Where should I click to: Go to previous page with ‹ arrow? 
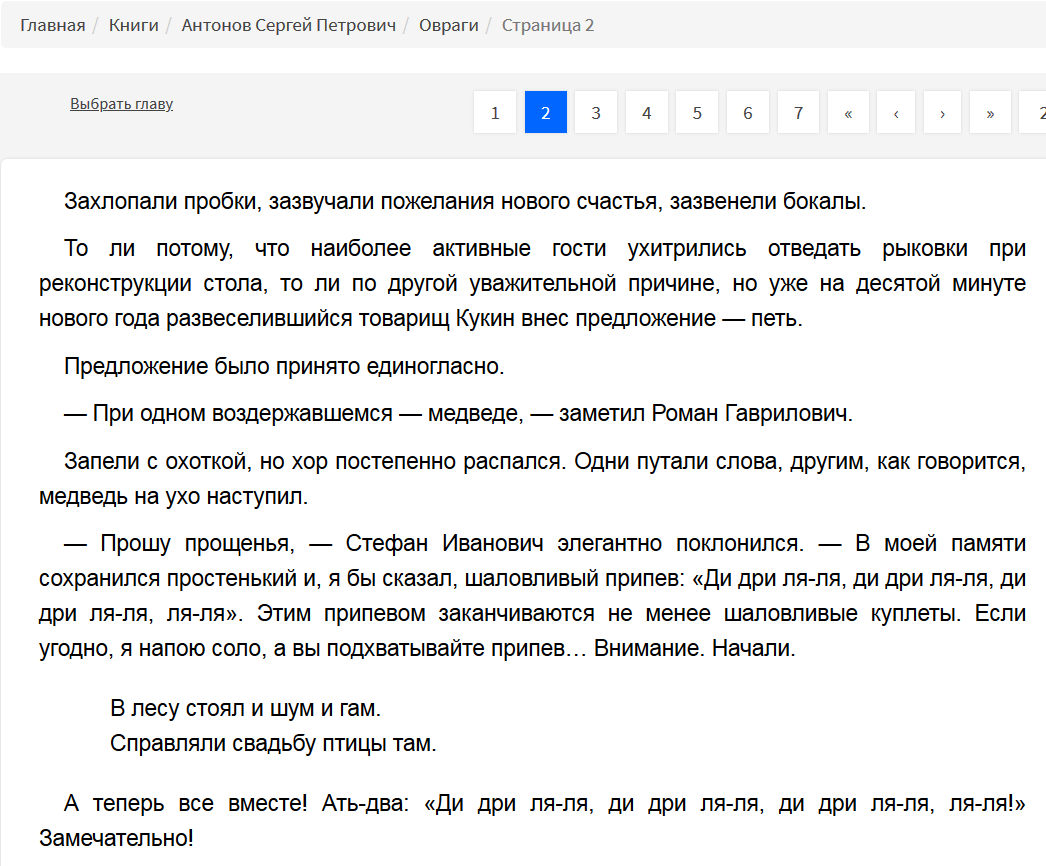(x=896, y=113)
